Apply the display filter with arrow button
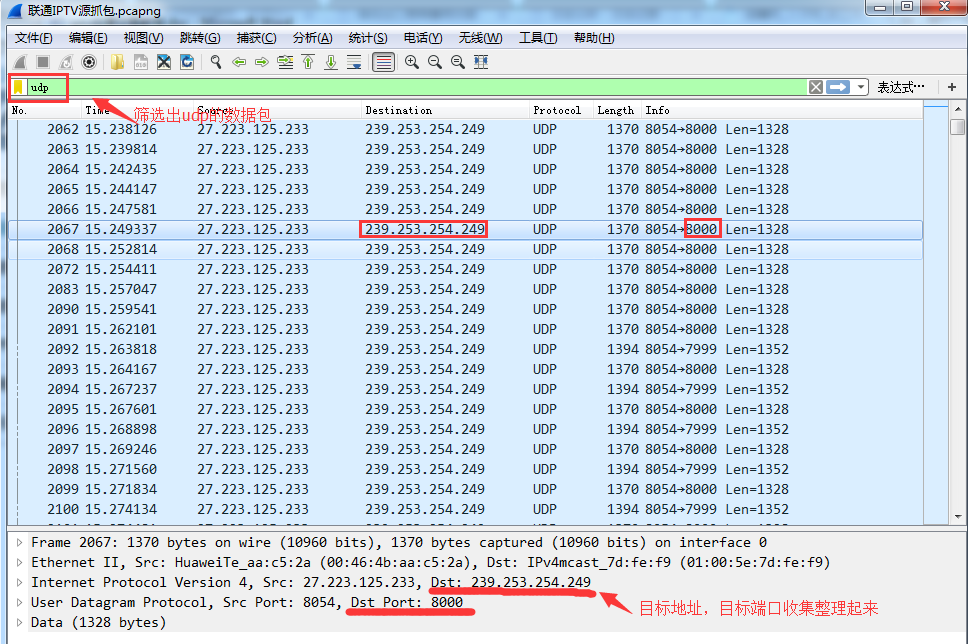 pos(838,87)
